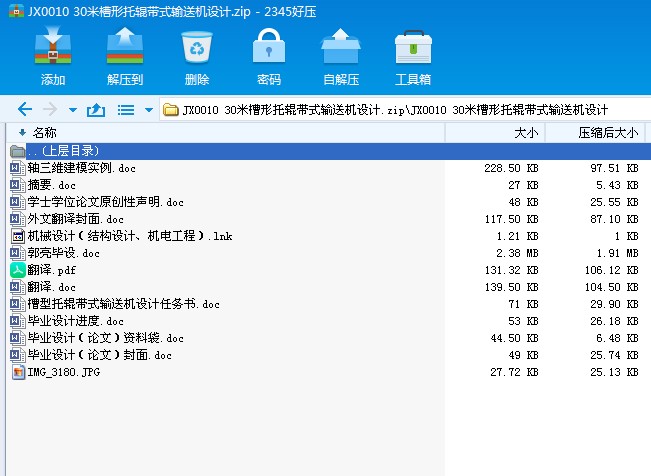The height and width of the screenshot is (476, 651).
Task: Select the ..(上层目录) parent folder row
Action: (62, 150)
